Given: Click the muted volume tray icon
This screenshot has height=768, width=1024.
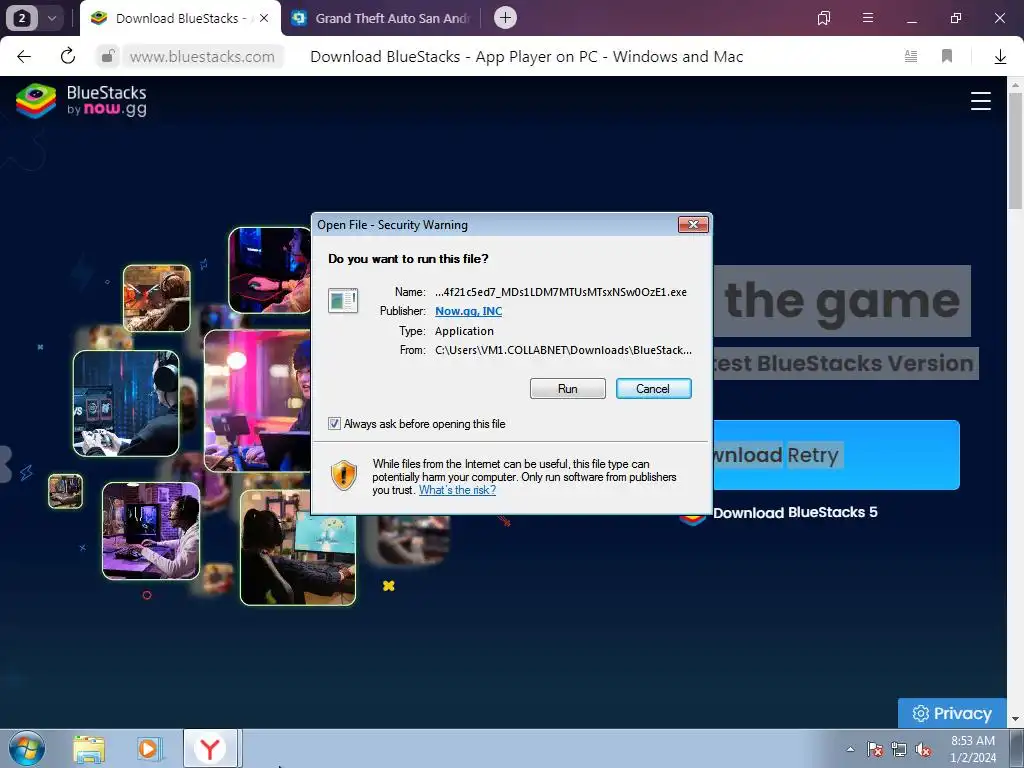Looking at the screenshot, I should pyautogui.click(x=923, y=749).
